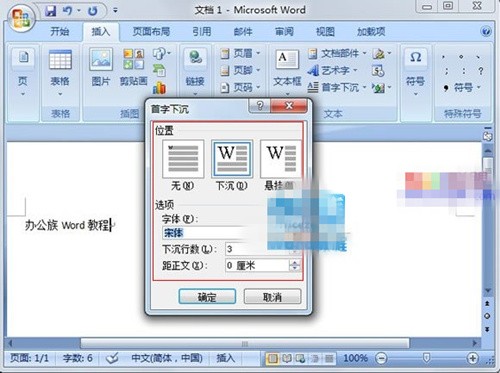Open the Omega 符号 symbol icon

pos(415,57)
